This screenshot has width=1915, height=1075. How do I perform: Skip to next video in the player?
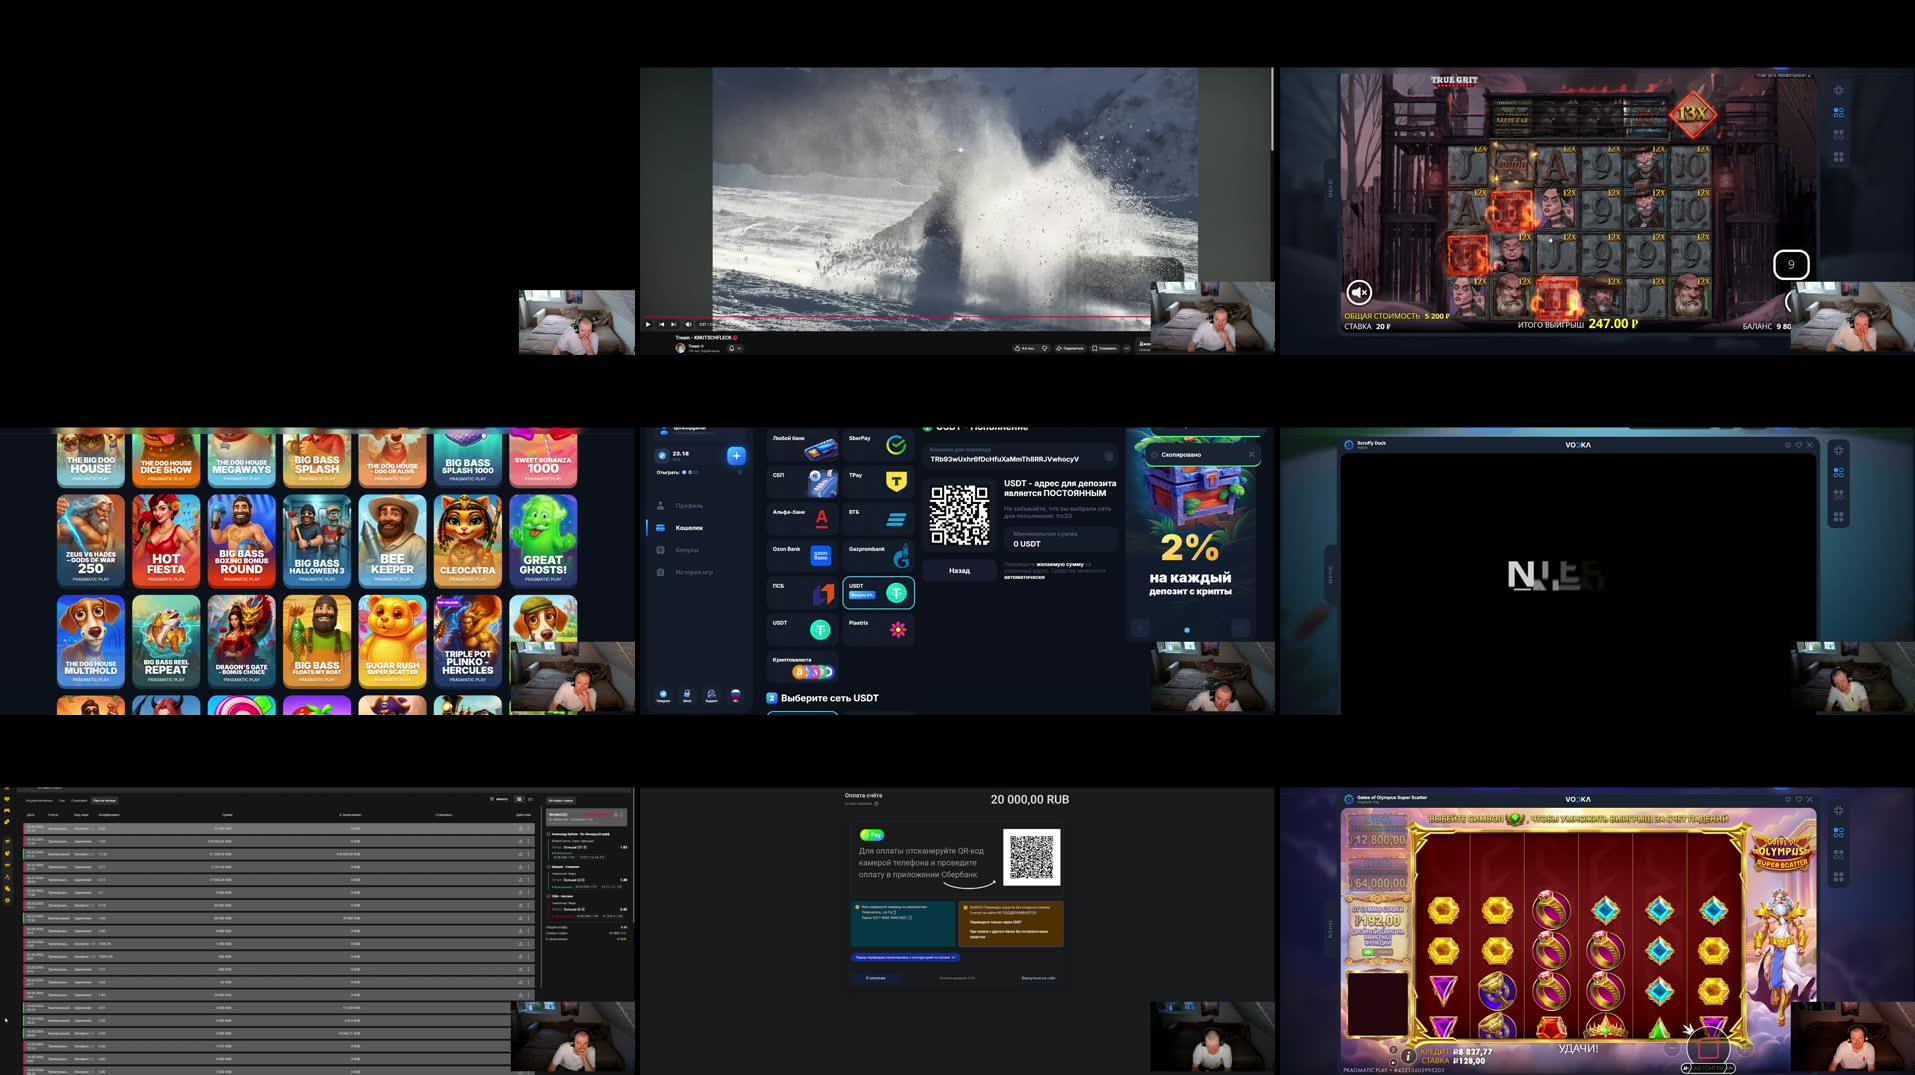673,324
